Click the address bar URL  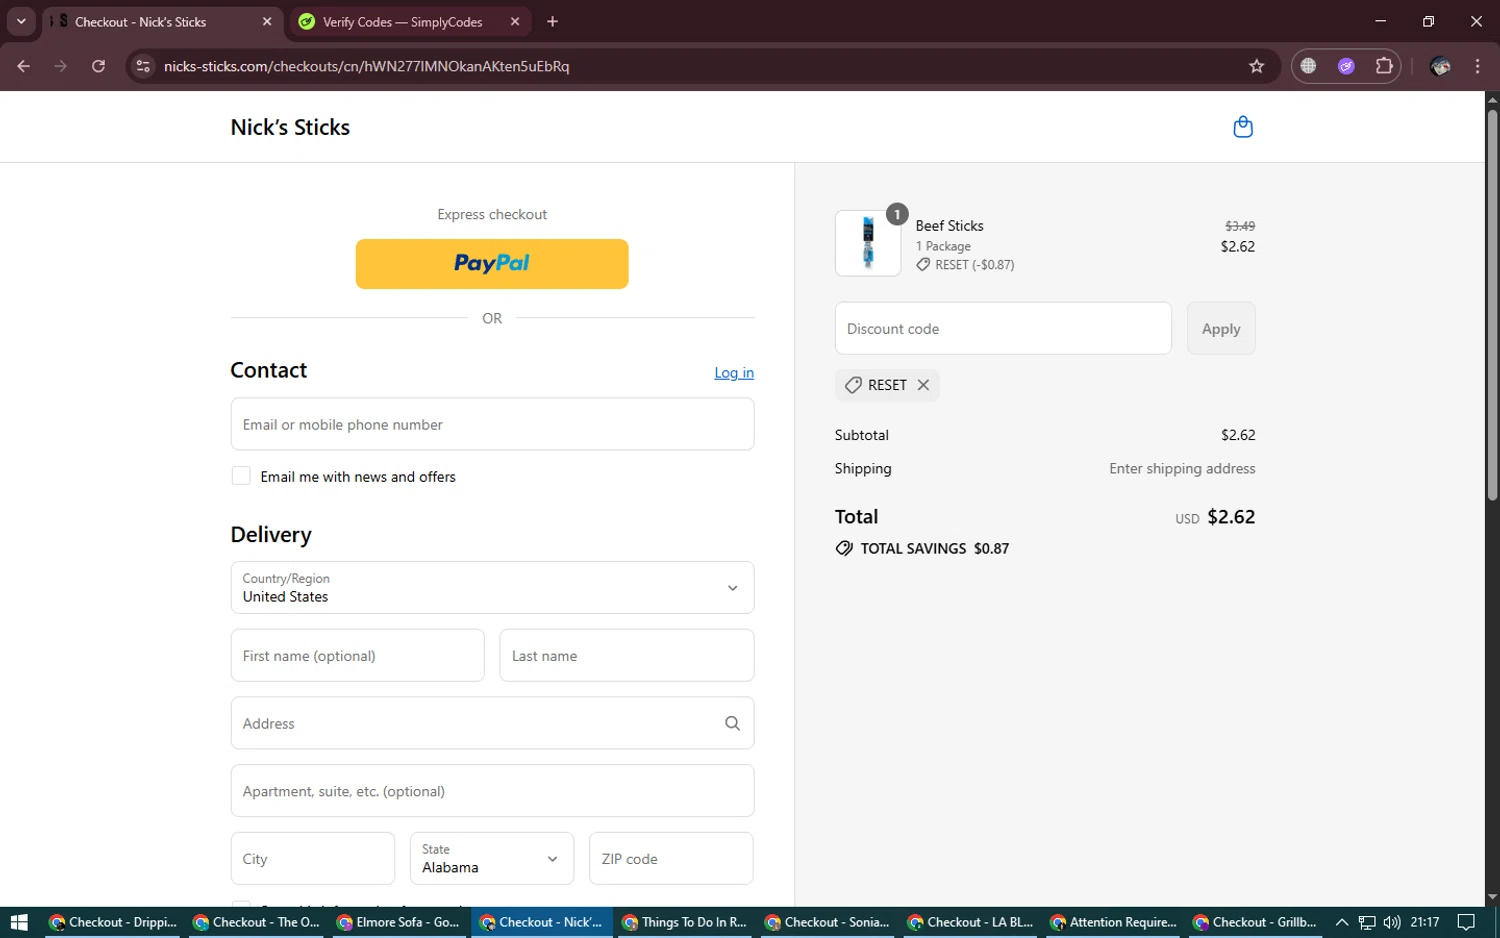click(366, 66)
